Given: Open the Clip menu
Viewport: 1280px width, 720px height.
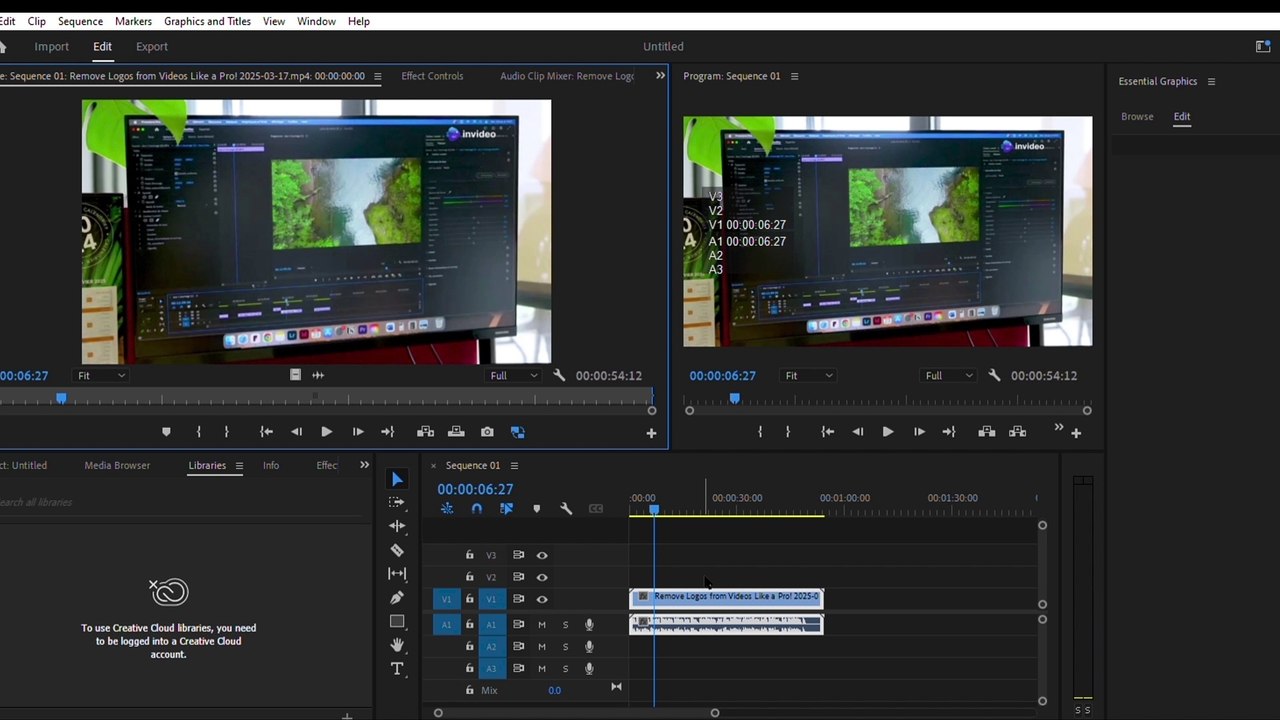Looking at the screenshot, I should [36, 21].
